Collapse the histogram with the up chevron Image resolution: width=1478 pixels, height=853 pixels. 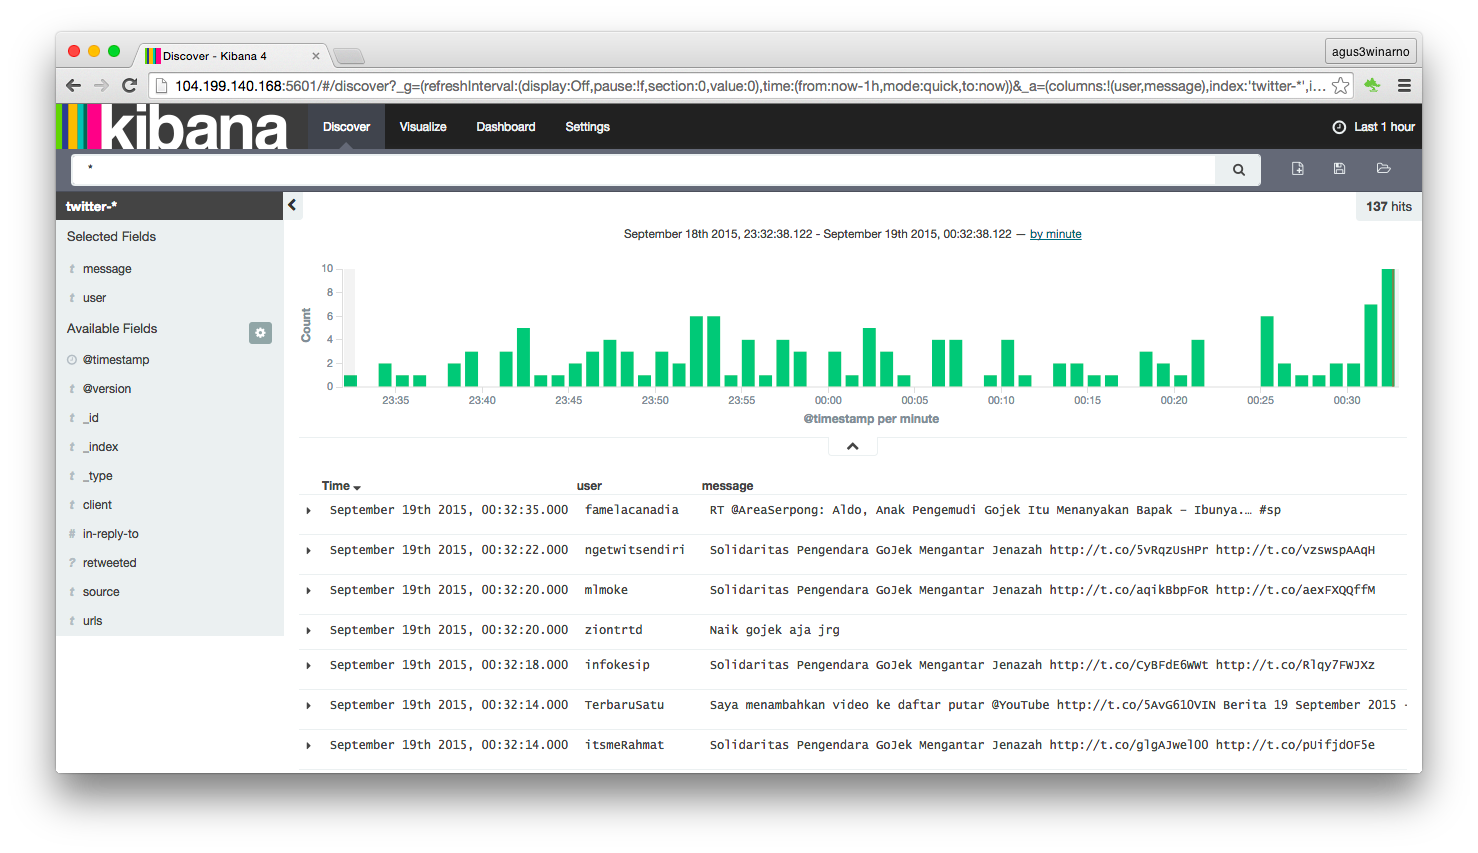[853, 447]
